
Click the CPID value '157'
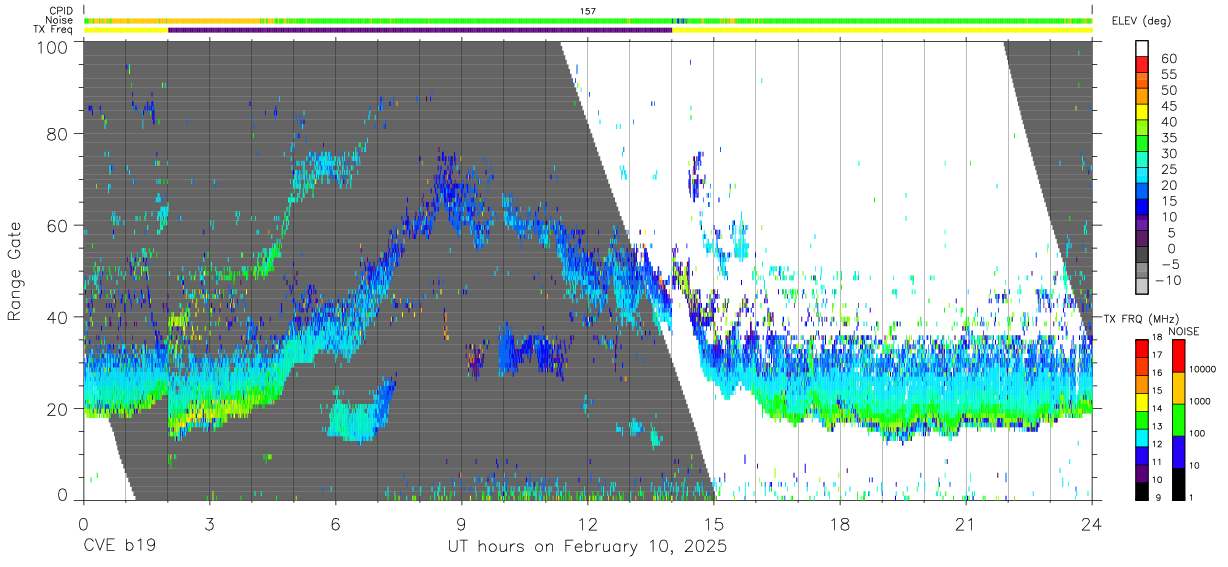pos(588,11)
